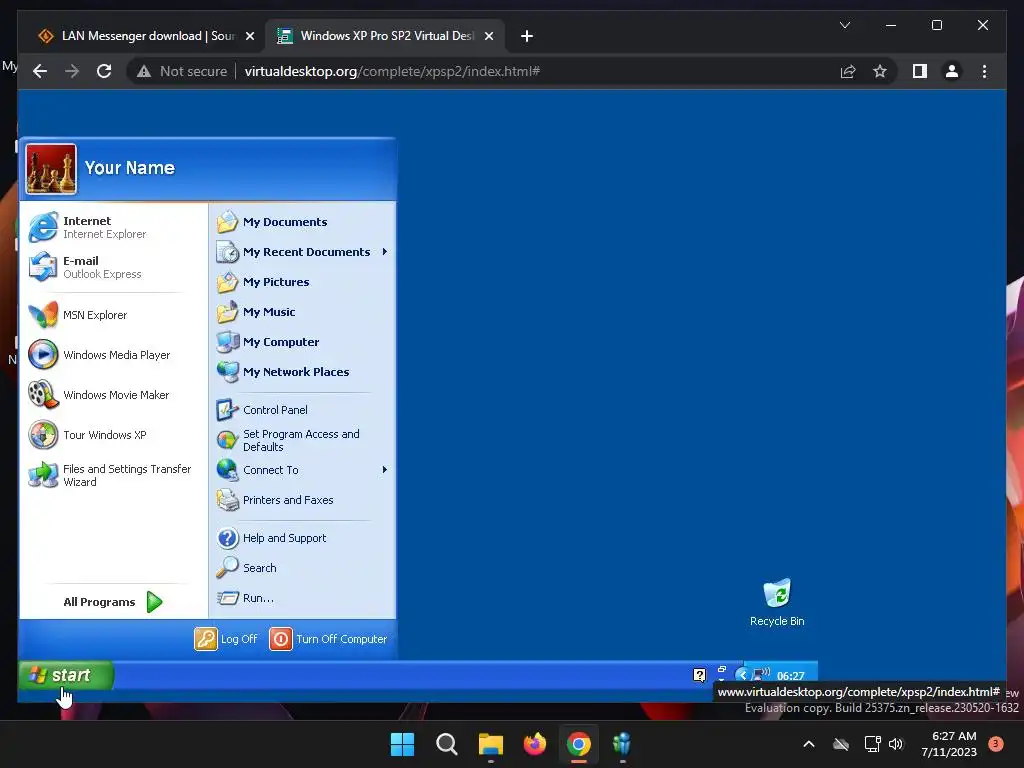Open Set Program Access and Defaults
This screenshot has width=1024, height=768.
[288, 440]
